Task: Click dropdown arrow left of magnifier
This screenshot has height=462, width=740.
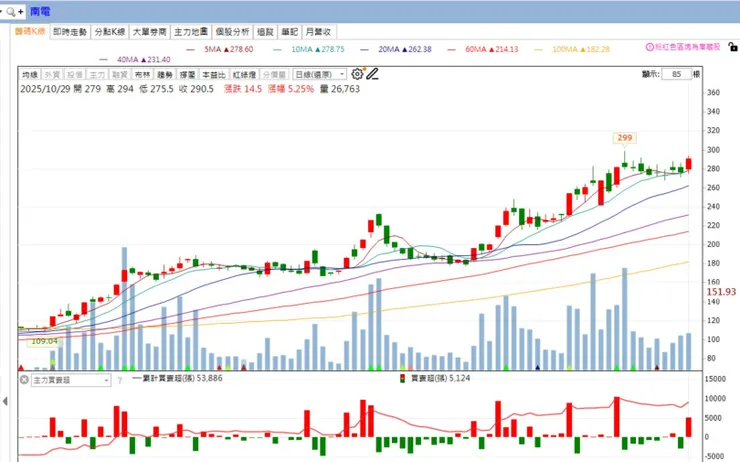Action: pyautogui.click(x=1, y=11)
